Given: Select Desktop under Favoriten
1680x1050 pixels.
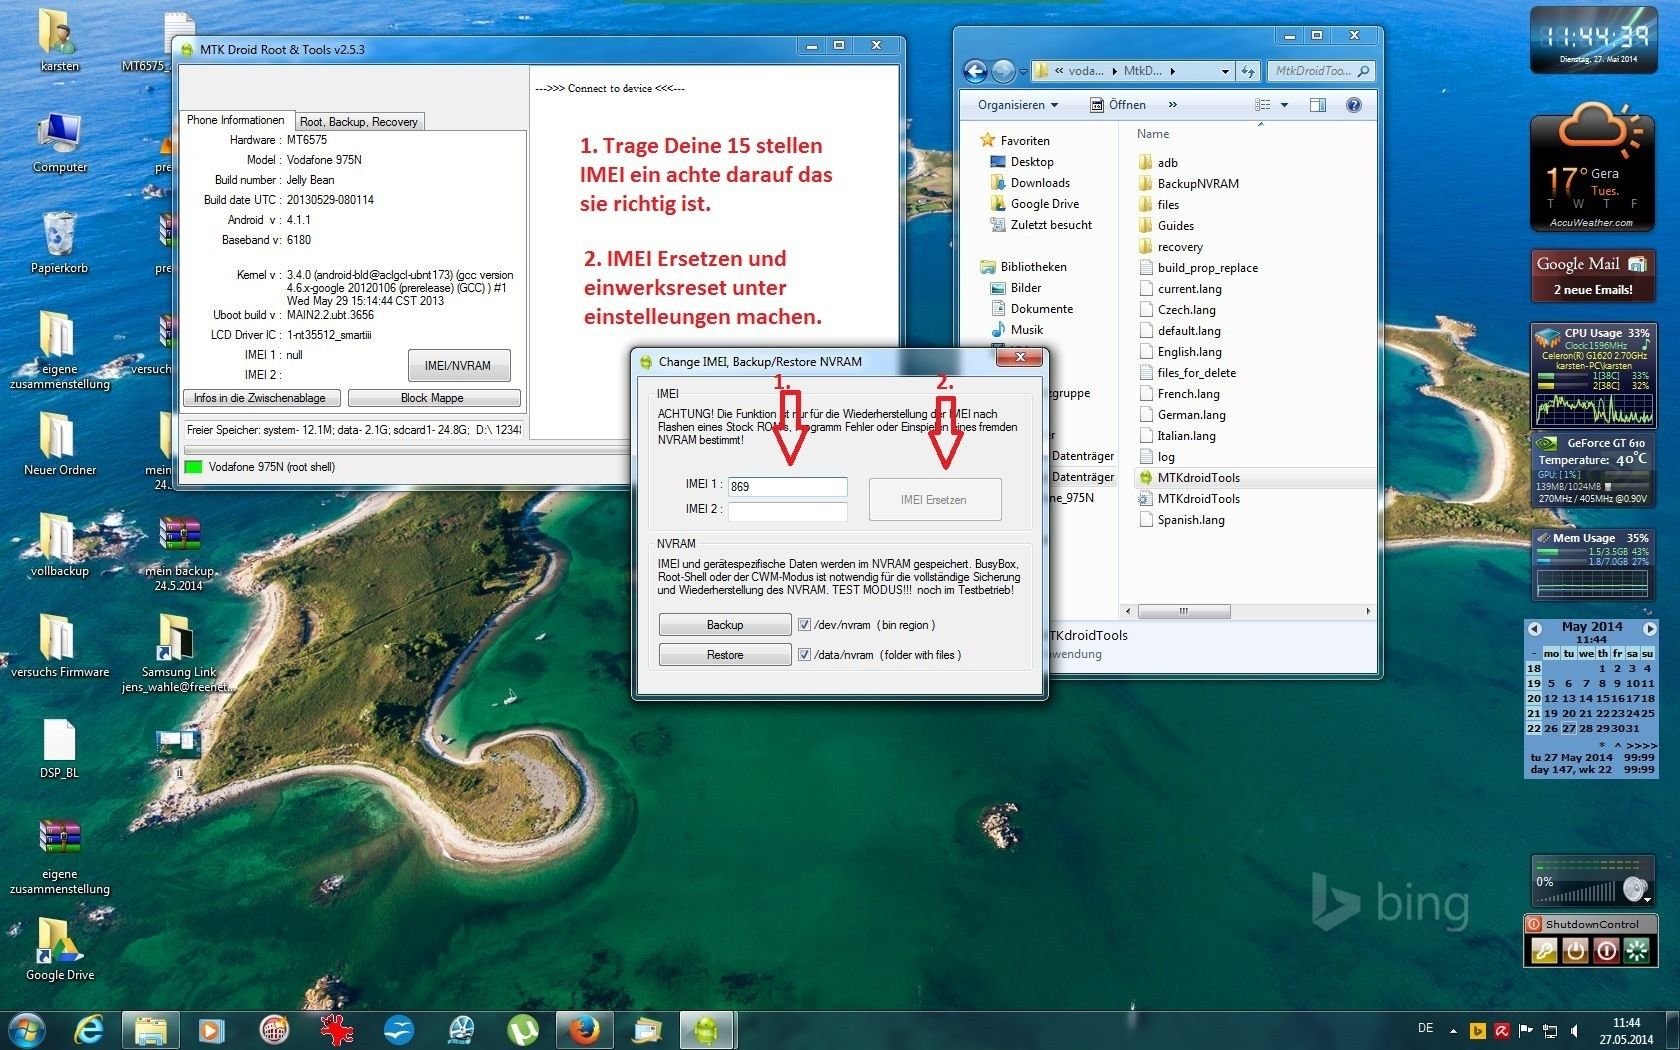Looking at the screenshot, I should tap(1032, 162).
